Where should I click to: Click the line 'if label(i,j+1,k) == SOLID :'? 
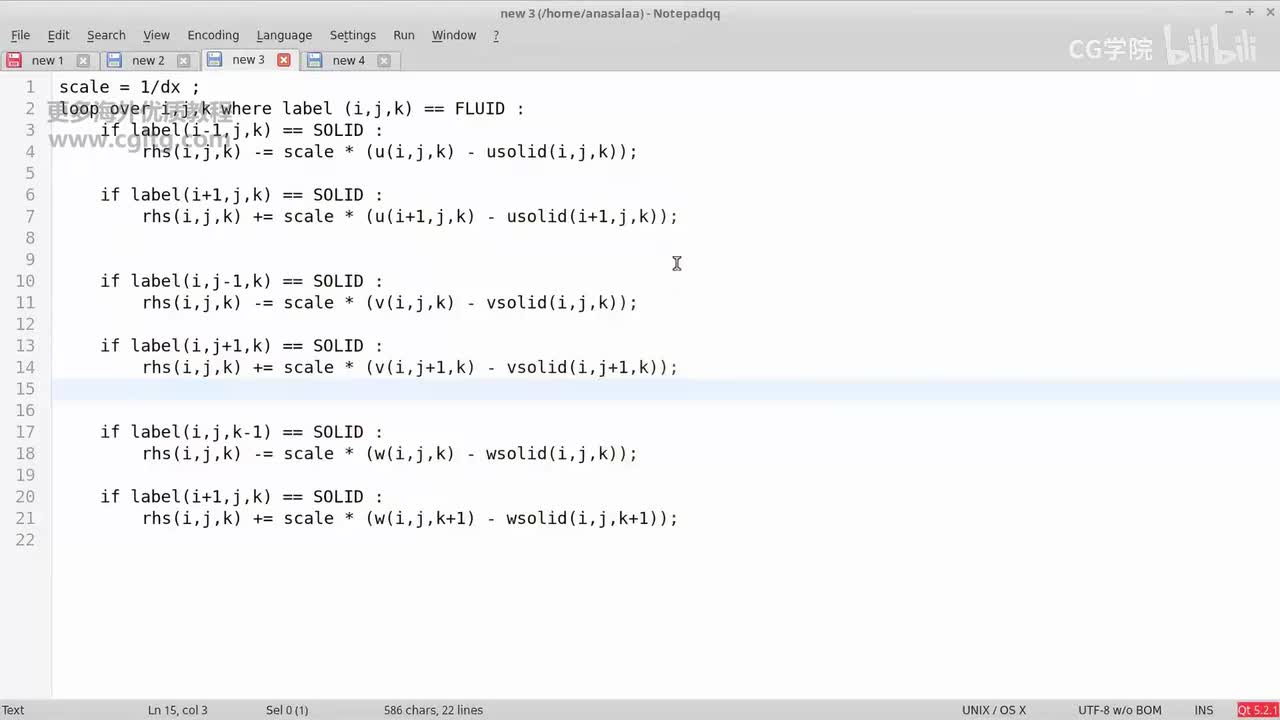click(241, 346)
